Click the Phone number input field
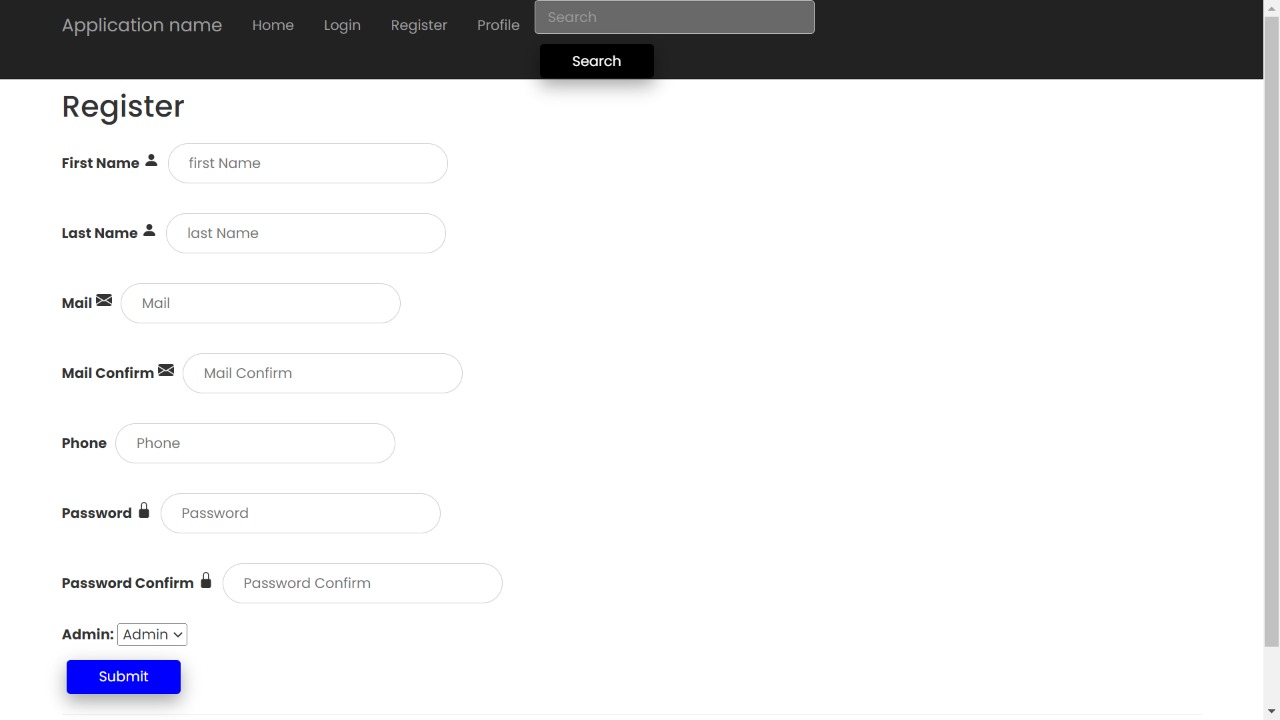The width and height of the screenshot is (1280, 720). click(x=255, y=443)
